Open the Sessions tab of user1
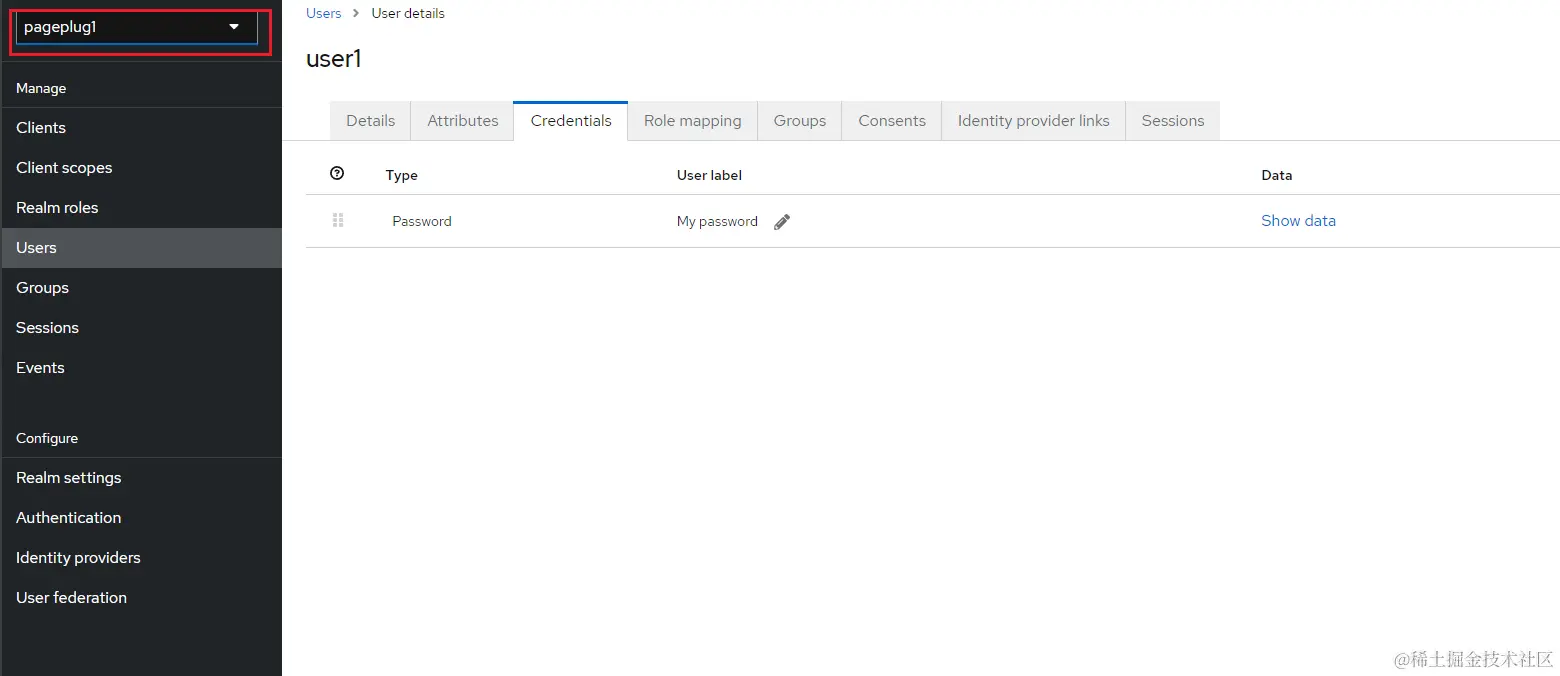The width and height of the screenshot is (1560, 676). (x=1172, y=121)
